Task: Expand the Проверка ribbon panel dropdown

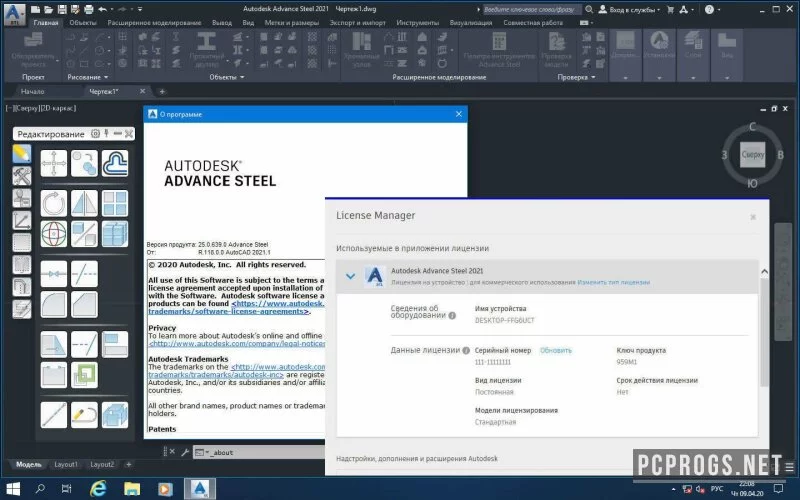Action: (x=576, y=77)
